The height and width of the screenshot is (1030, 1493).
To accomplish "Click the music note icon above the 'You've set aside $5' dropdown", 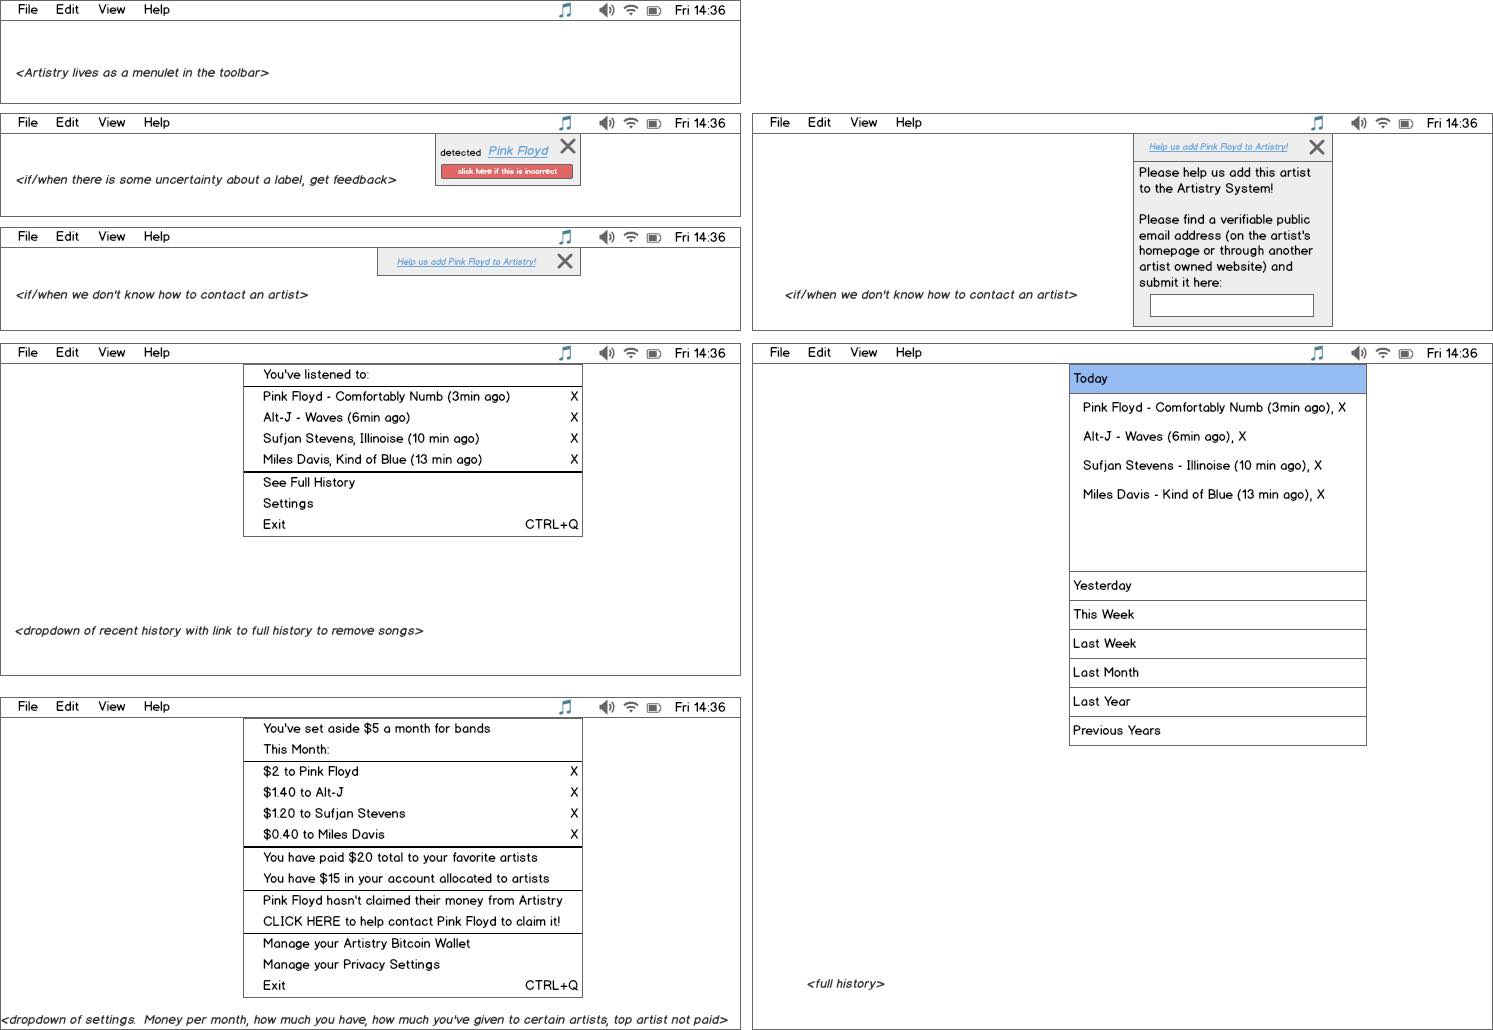I will [565, 707].
